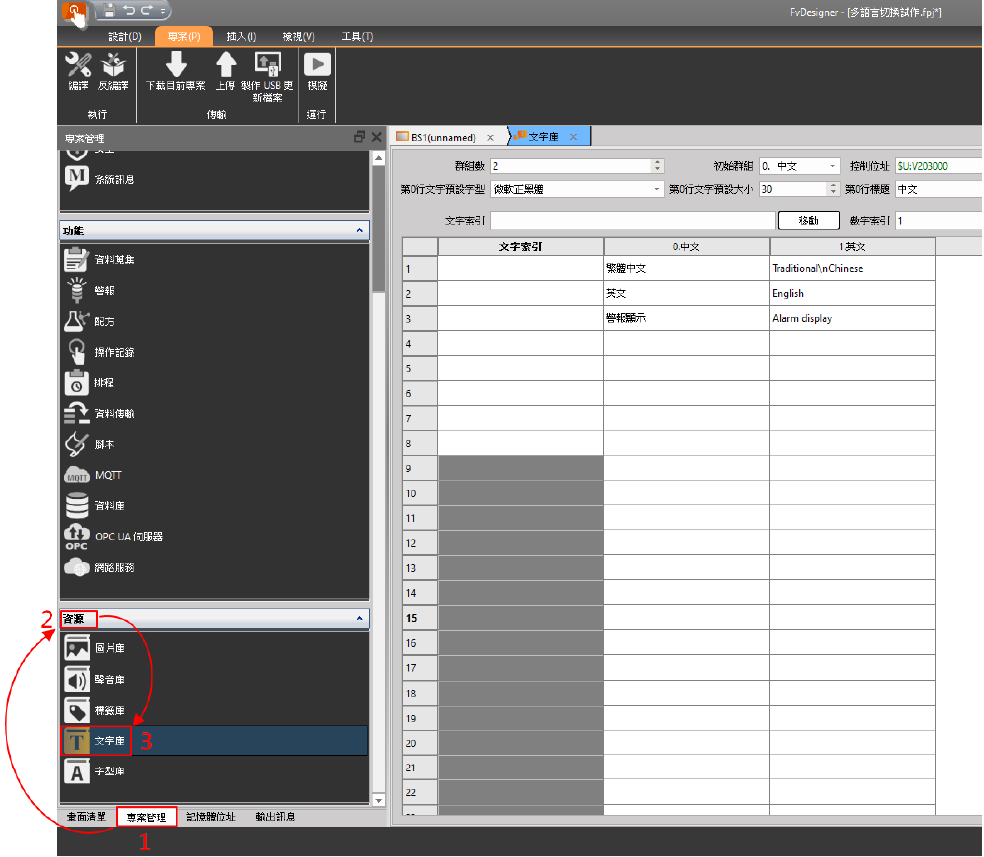Click the 反編譯 (Decompile) box icon

113,66
